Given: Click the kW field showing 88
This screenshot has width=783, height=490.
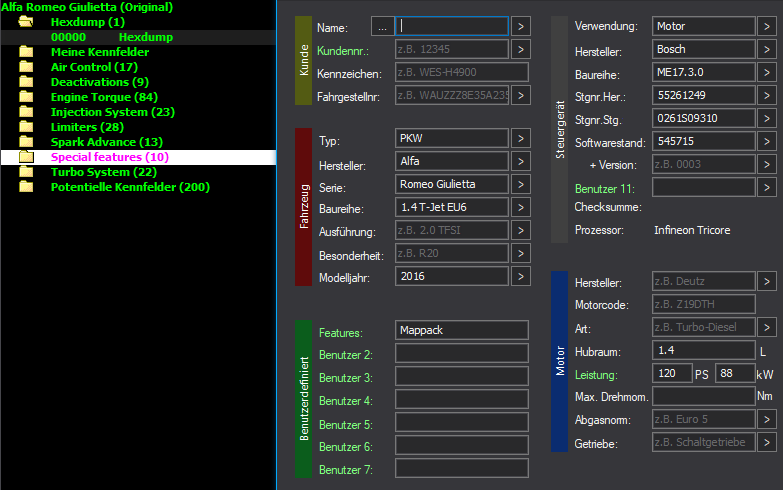Looking at the screenshot, I should tap(735, 373).
